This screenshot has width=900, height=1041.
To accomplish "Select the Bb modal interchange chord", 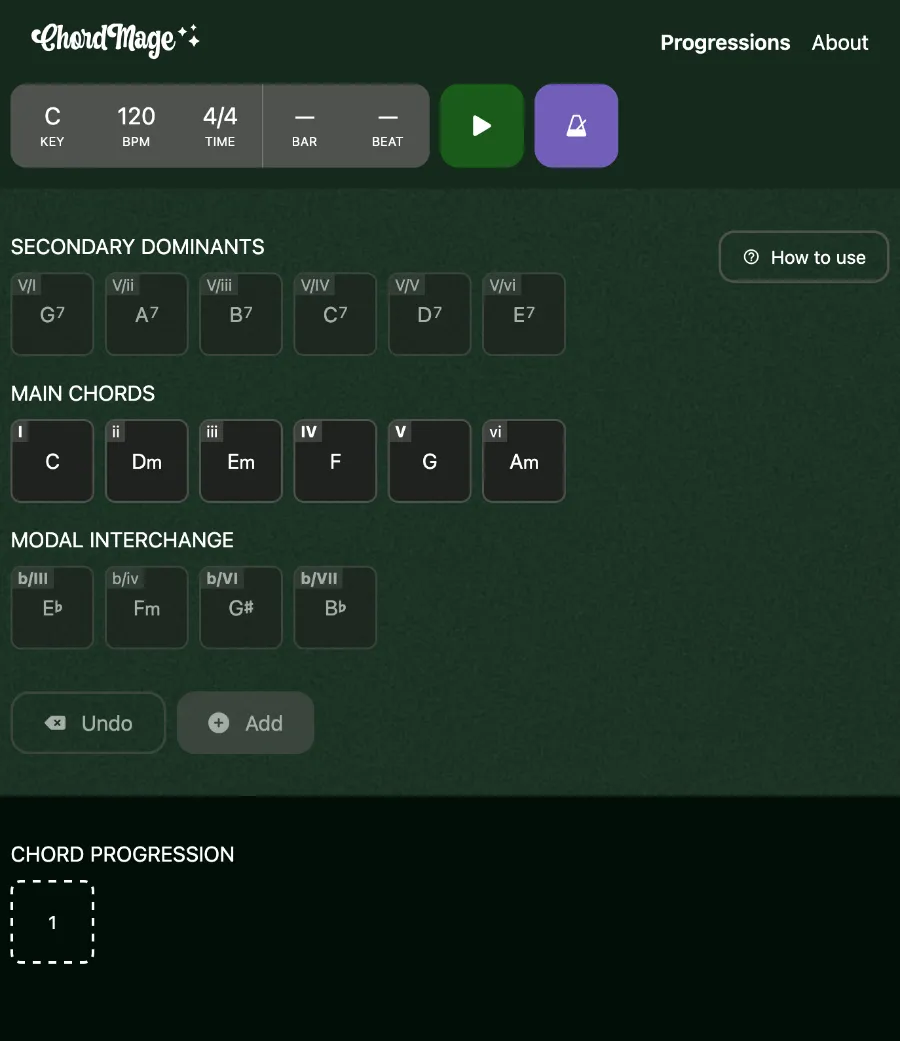I will pyautogui.click(x=334, y=607).
